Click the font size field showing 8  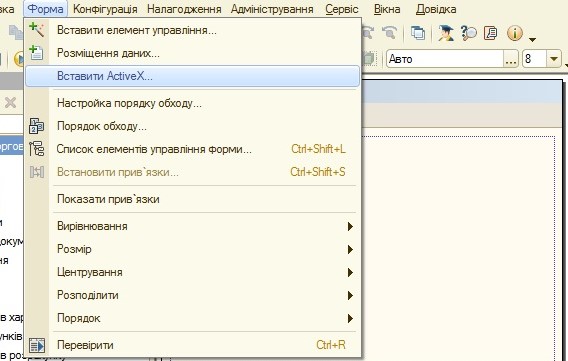click(x=534, y=59)
